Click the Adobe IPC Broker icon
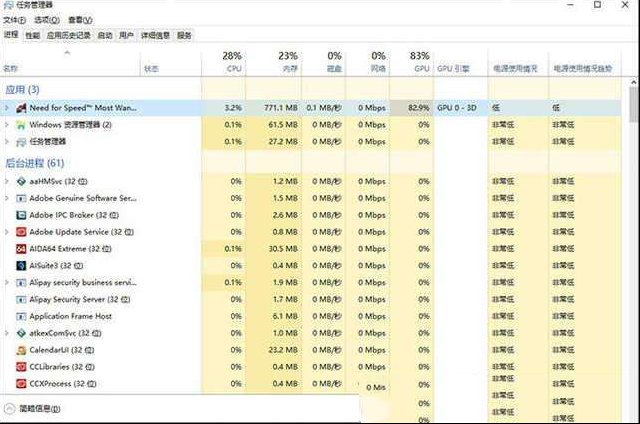 click(21, 215)
